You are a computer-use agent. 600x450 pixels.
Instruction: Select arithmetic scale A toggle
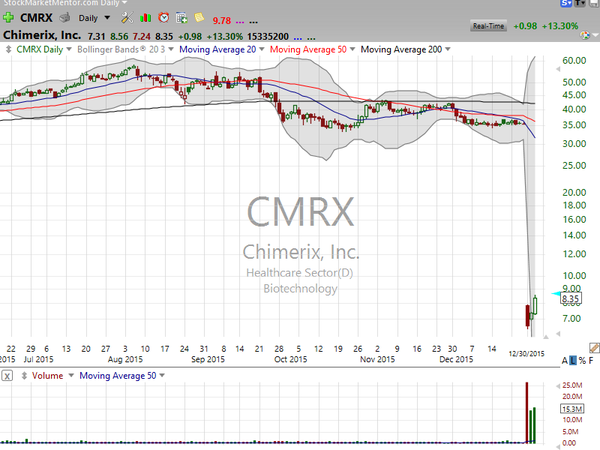pos(565,360)
